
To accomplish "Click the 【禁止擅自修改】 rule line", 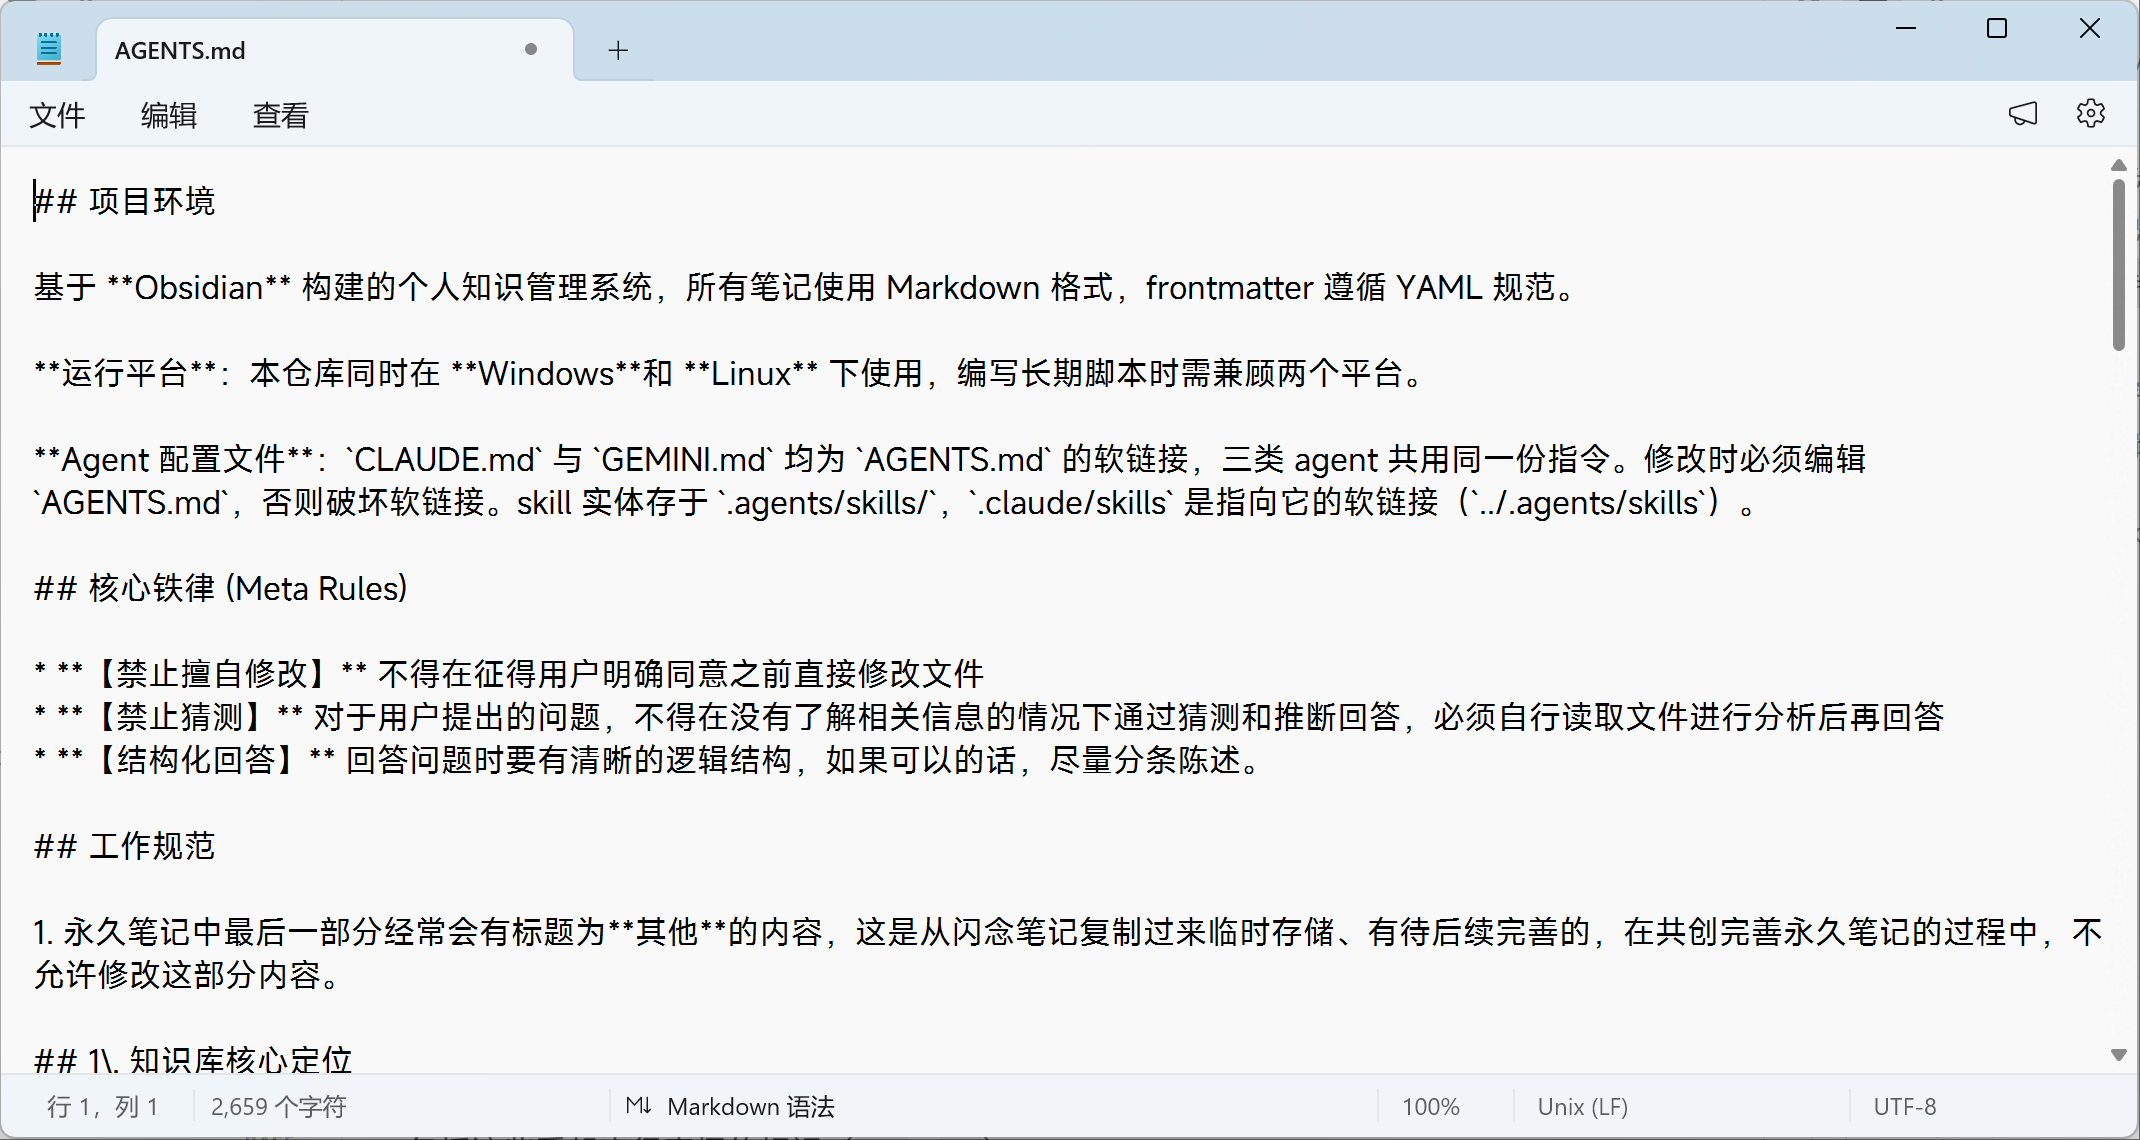I will 509,674.
